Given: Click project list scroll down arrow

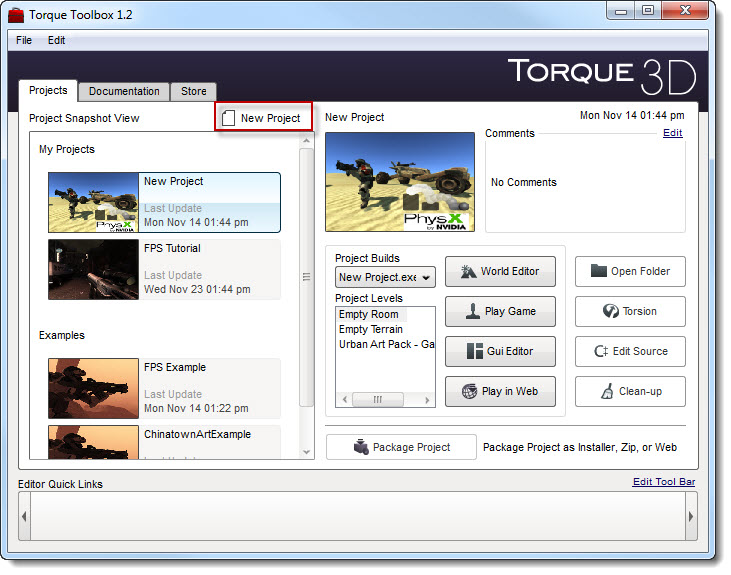Looking at the screenshot, I should (306, 451).
